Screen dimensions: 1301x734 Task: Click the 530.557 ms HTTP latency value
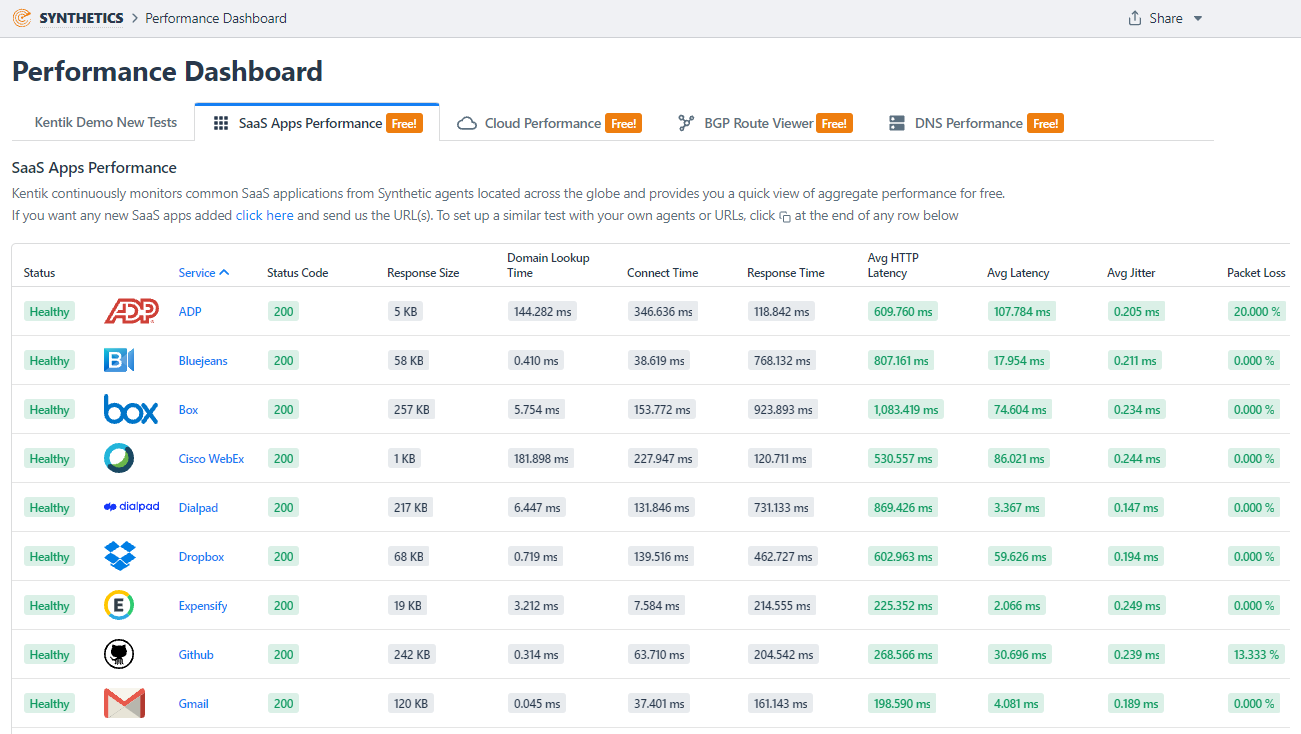(903, 459)
